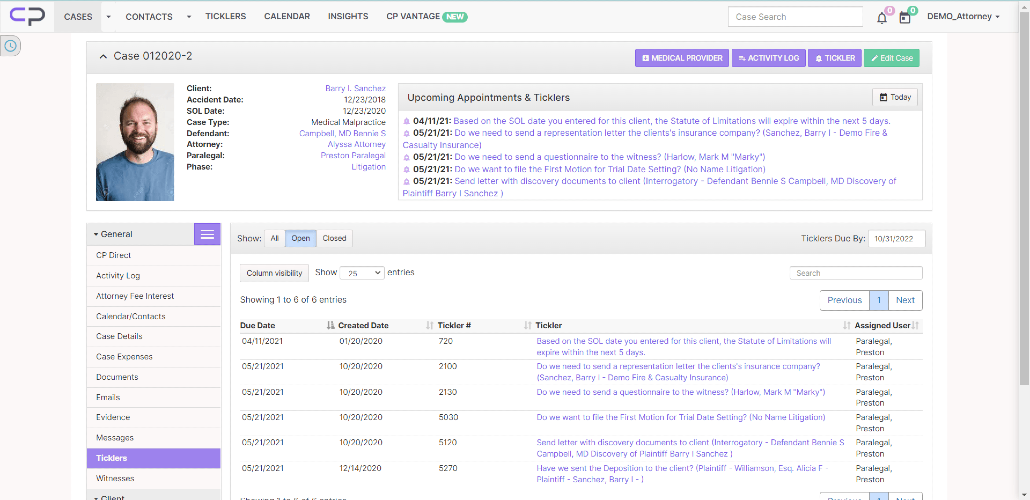The height and width of the screenshot is (500, 1030).
Task: Click the Activity Log button in case header
Action: tap(769, 58)
